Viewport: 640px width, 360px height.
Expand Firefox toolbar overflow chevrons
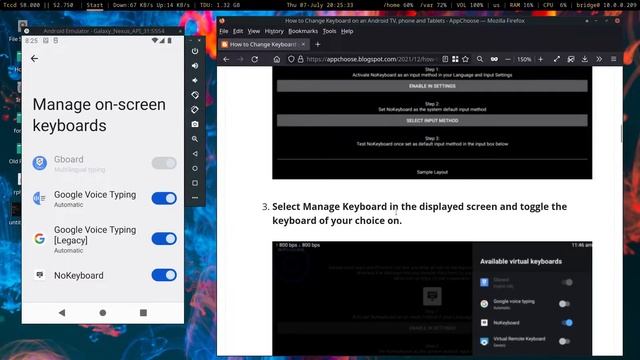pyautogui.click(x=599, y=59)
